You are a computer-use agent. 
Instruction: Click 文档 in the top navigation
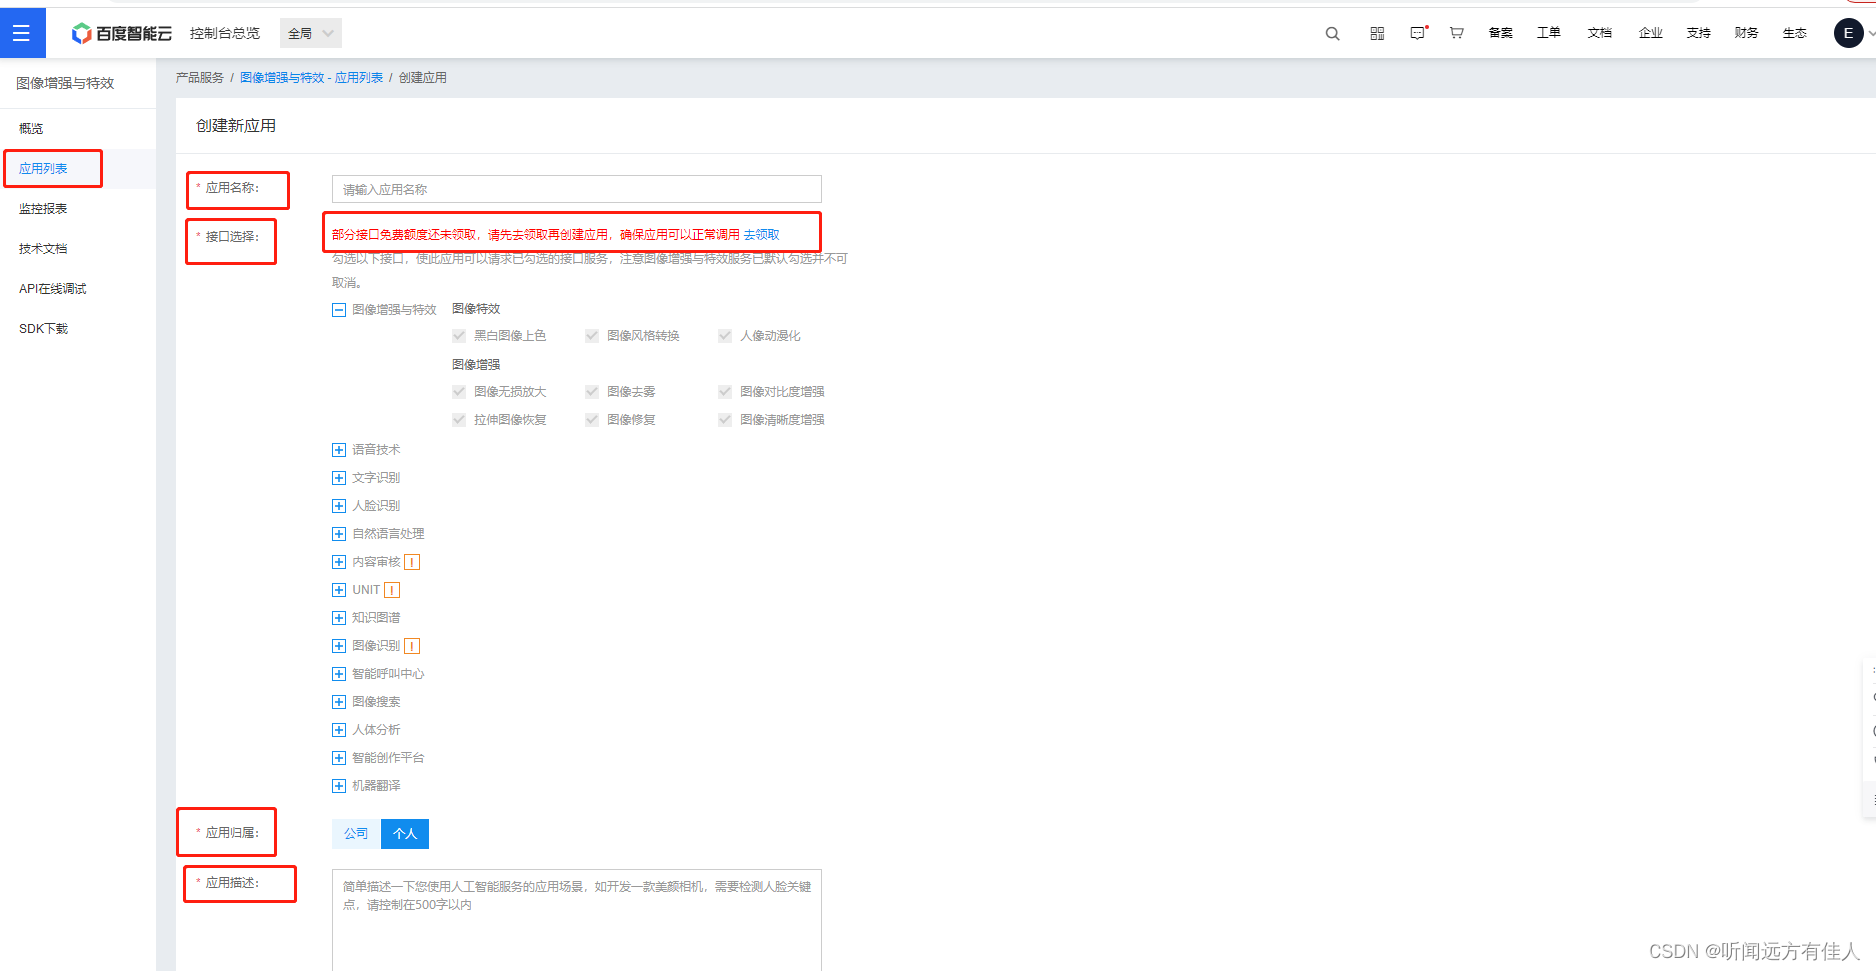(x=1599, y=33)
